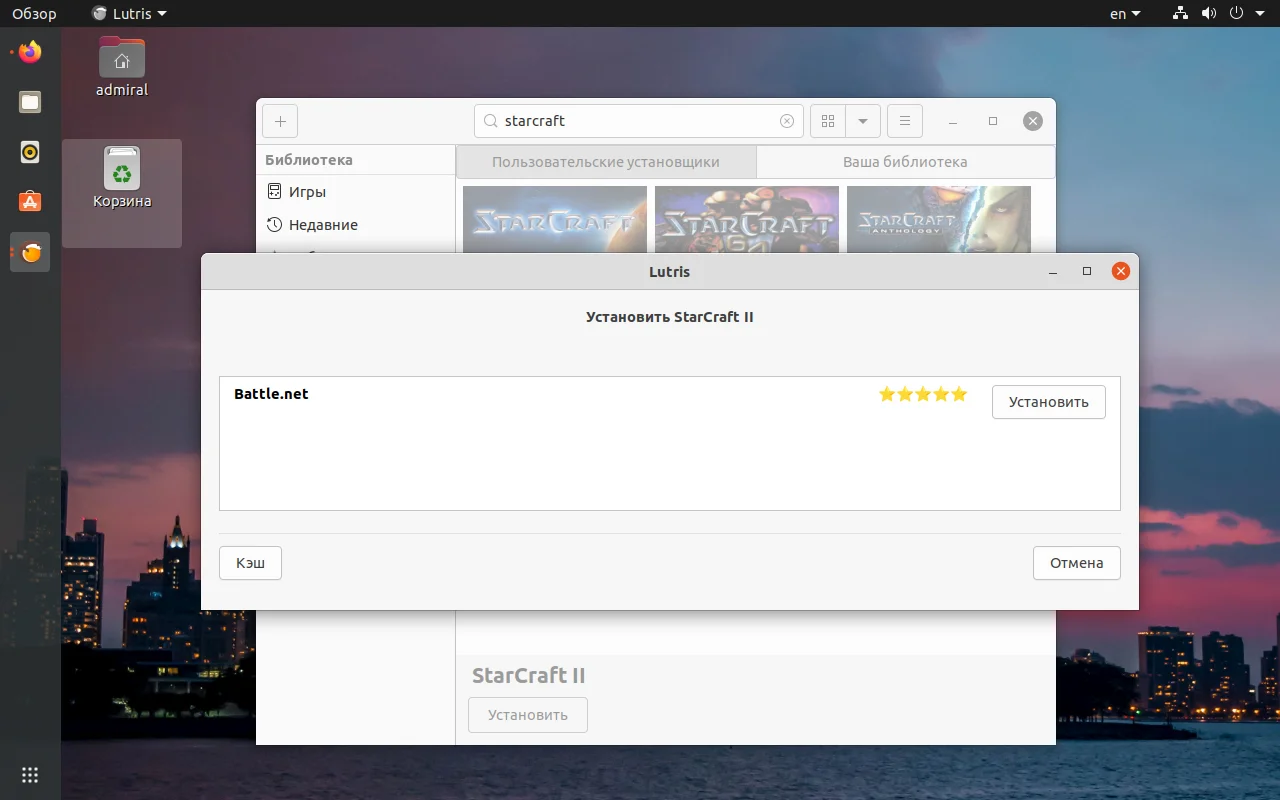The width and height of the screenshot is (1280, 800).
Task: Minimize the Lutris install dialog
Action: click(1053, 272)
